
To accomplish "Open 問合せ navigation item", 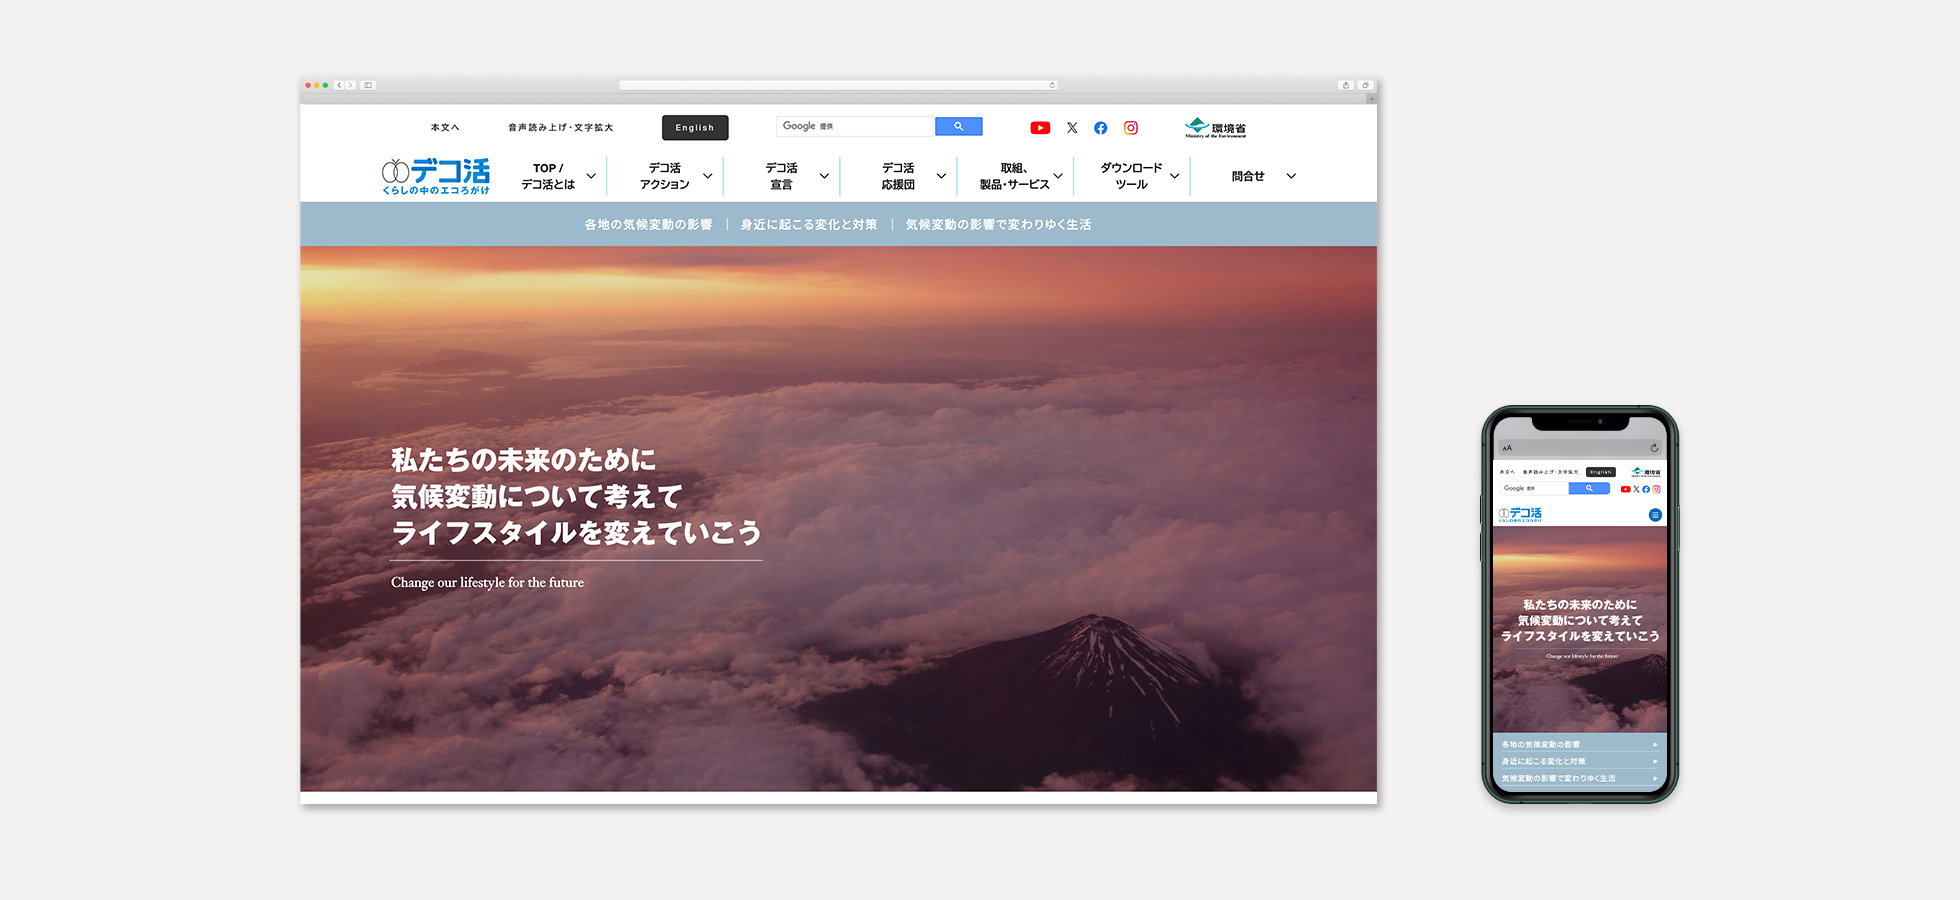I will [1248, 176].
